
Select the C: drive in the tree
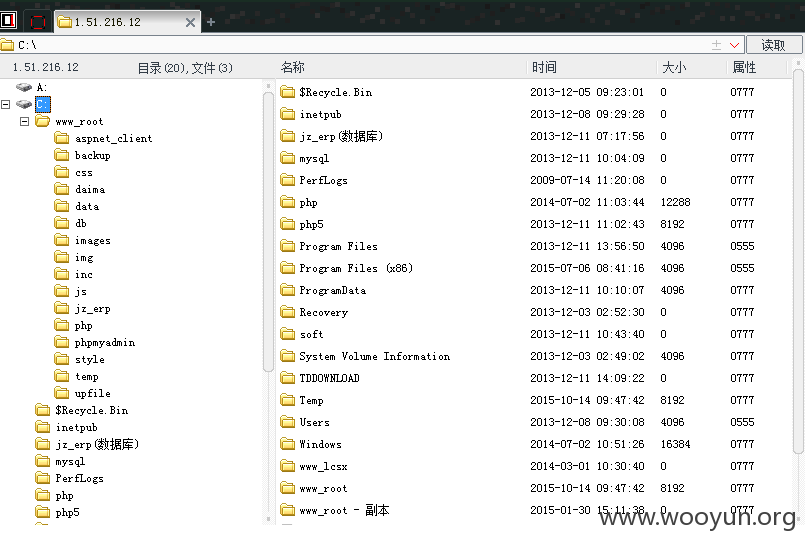43,104
